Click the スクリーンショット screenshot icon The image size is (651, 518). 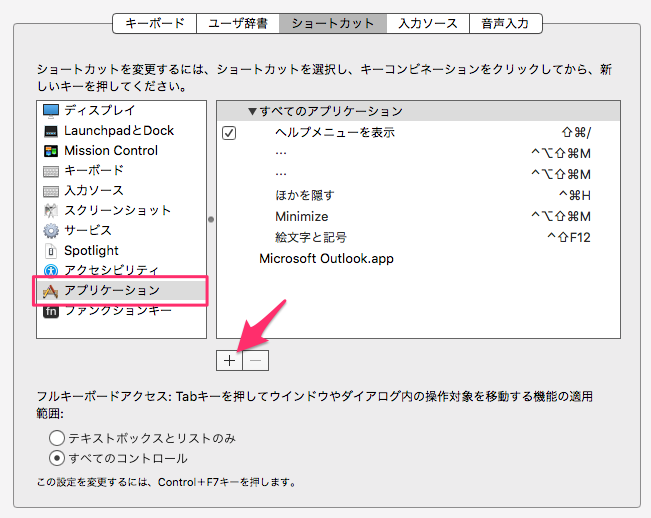[x=51, y=211]
